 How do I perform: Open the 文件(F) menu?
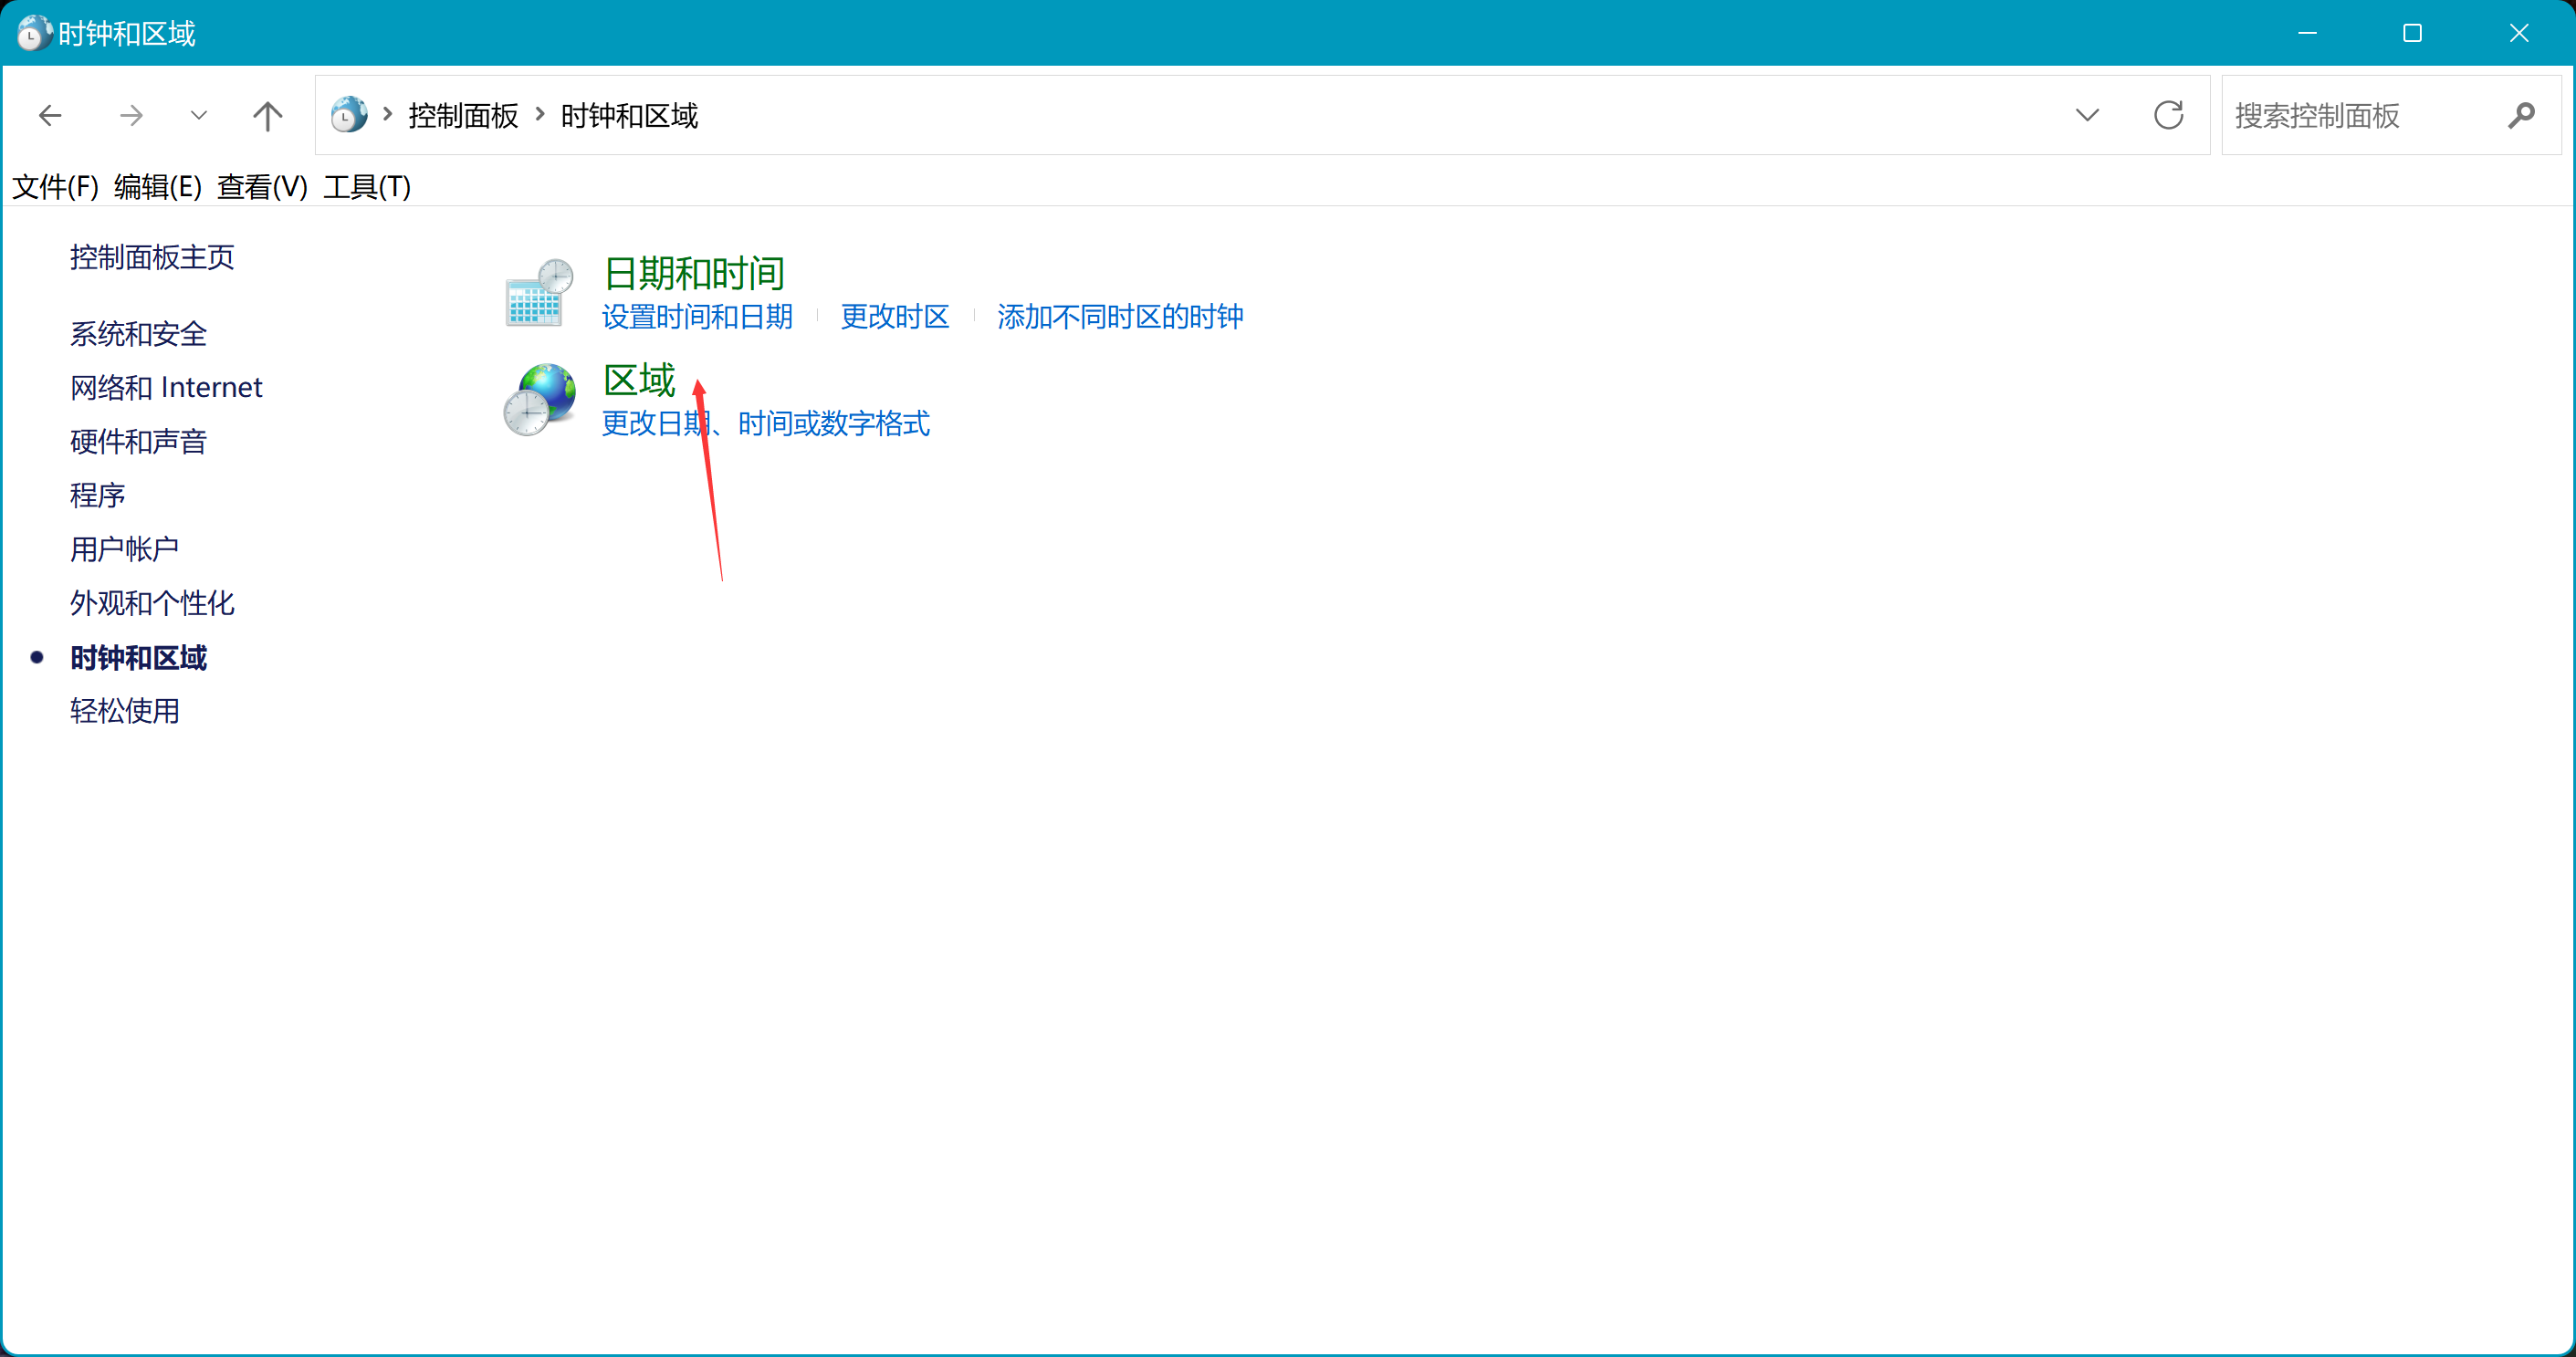click(x=55, y=187)
